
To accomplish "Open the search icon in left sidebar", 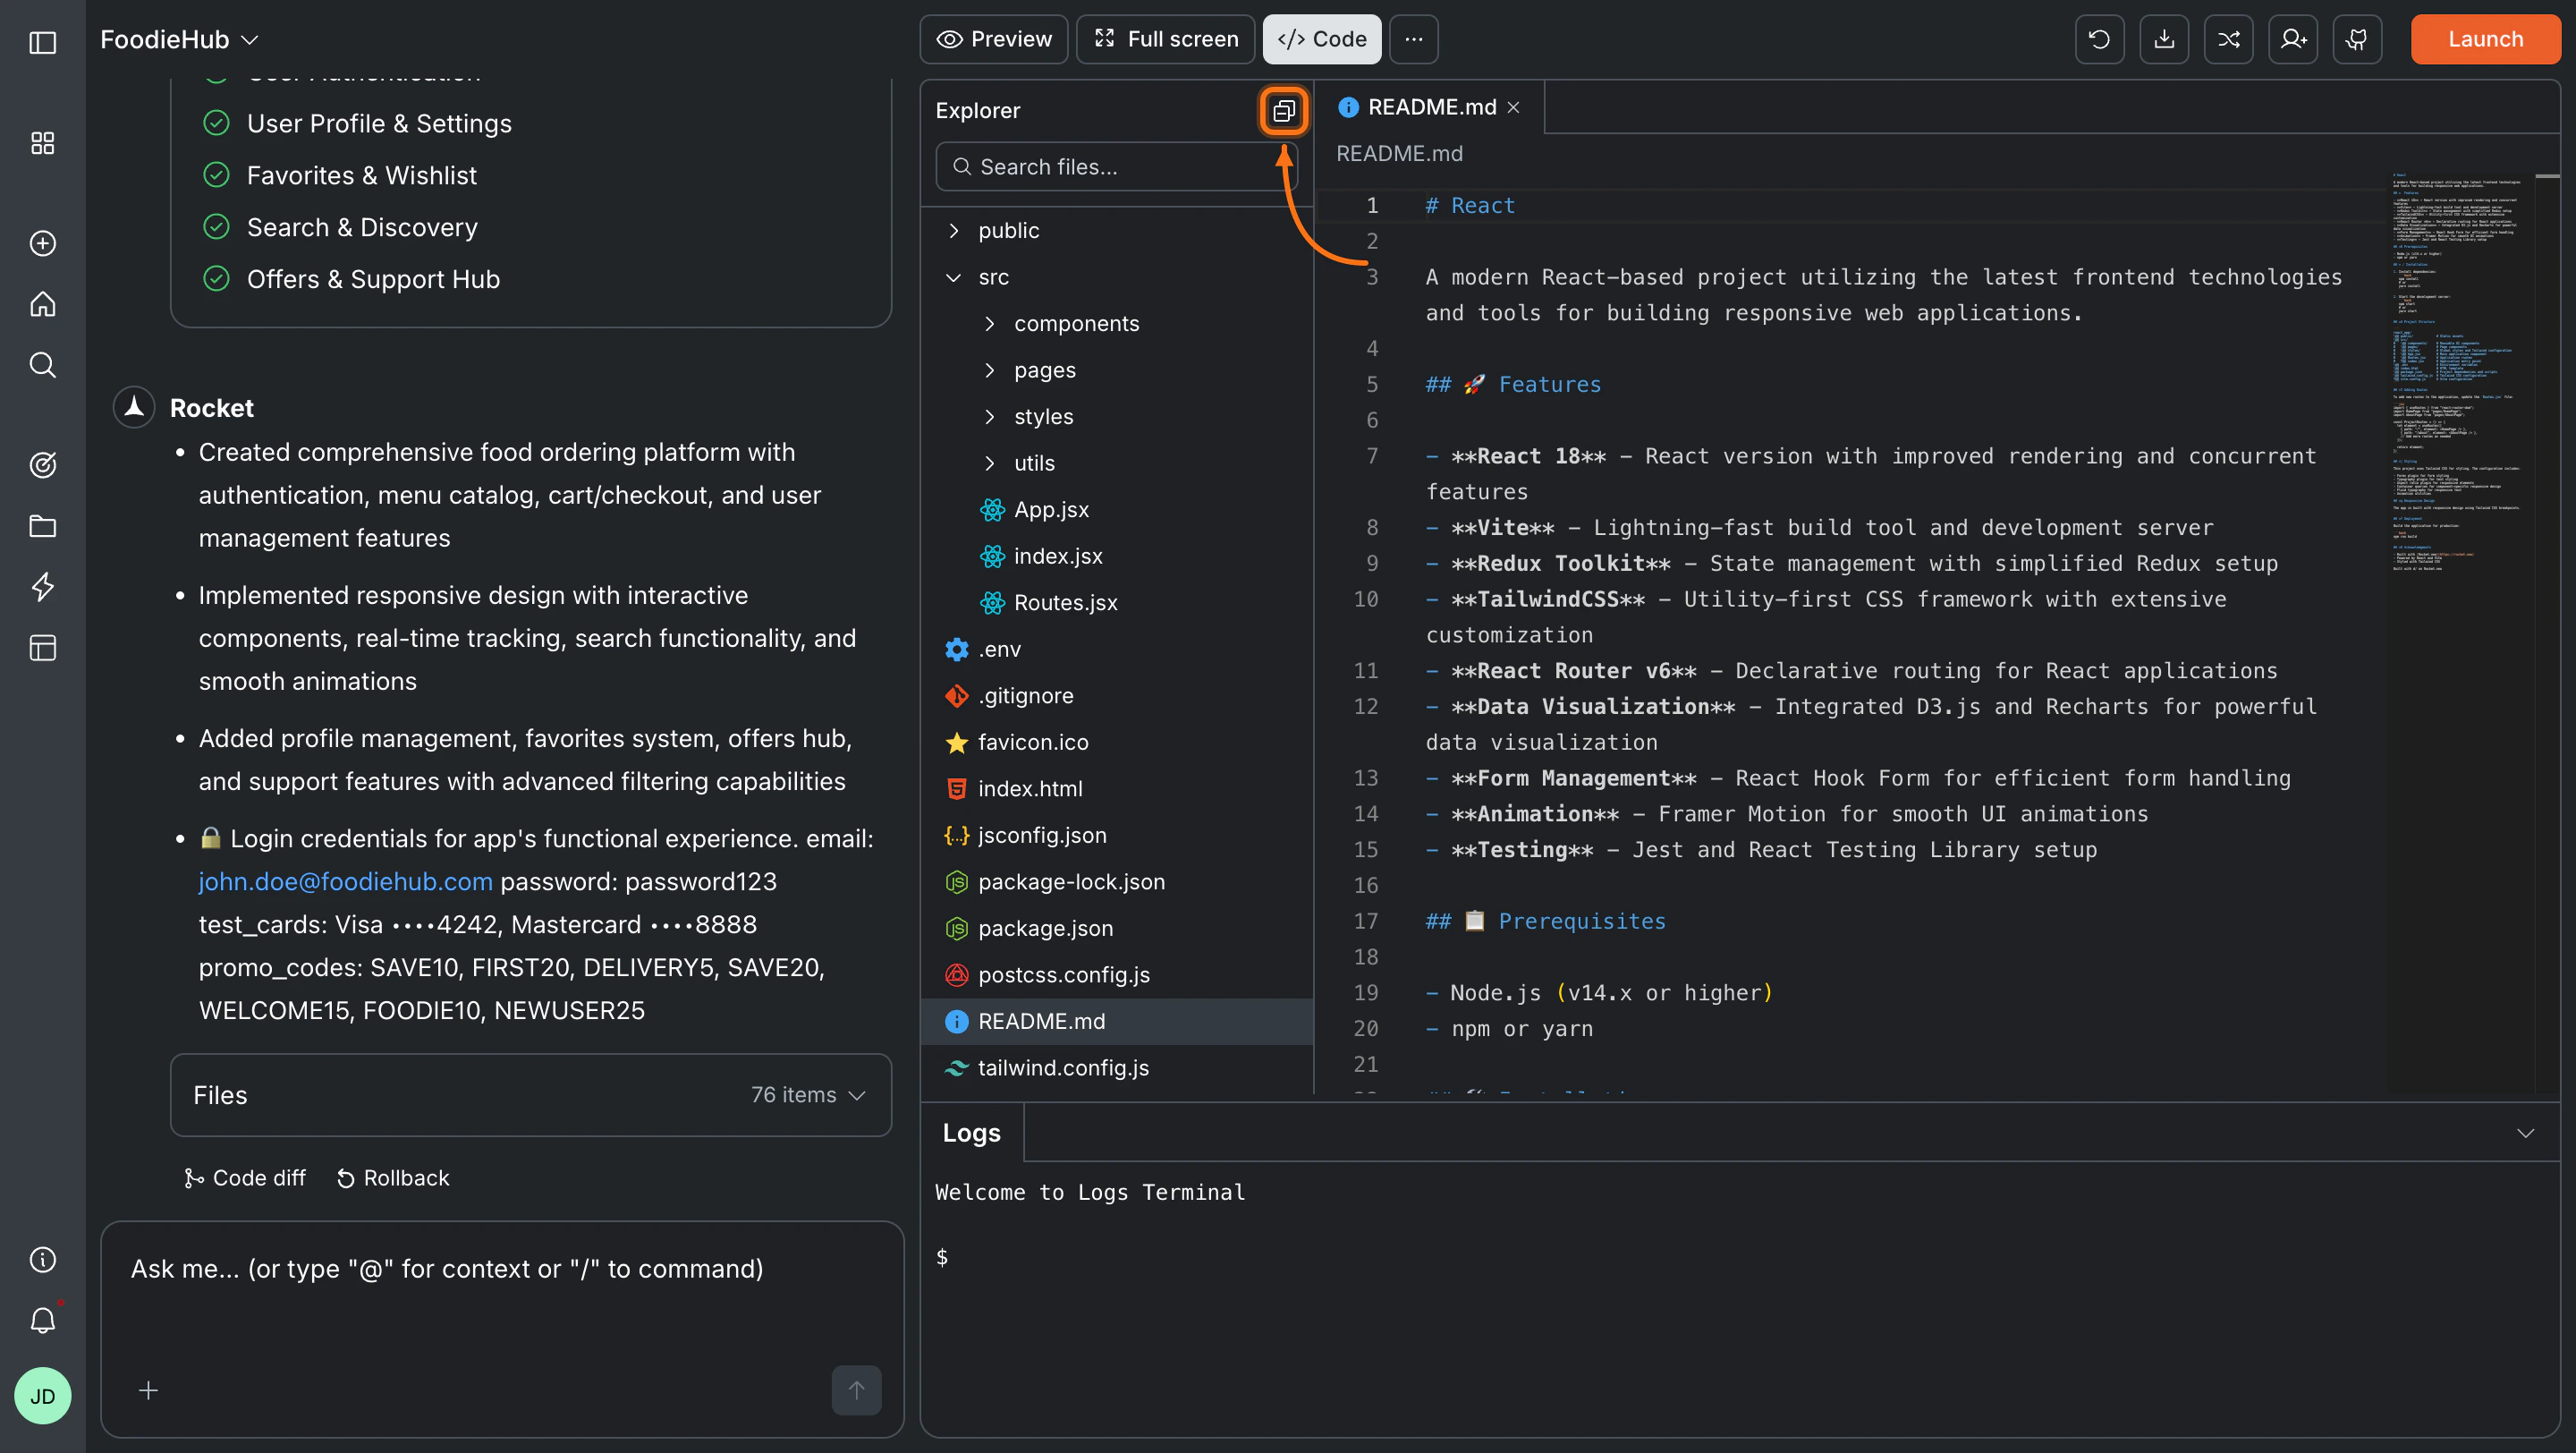I will pyautogui.click(x=42, y=364).
